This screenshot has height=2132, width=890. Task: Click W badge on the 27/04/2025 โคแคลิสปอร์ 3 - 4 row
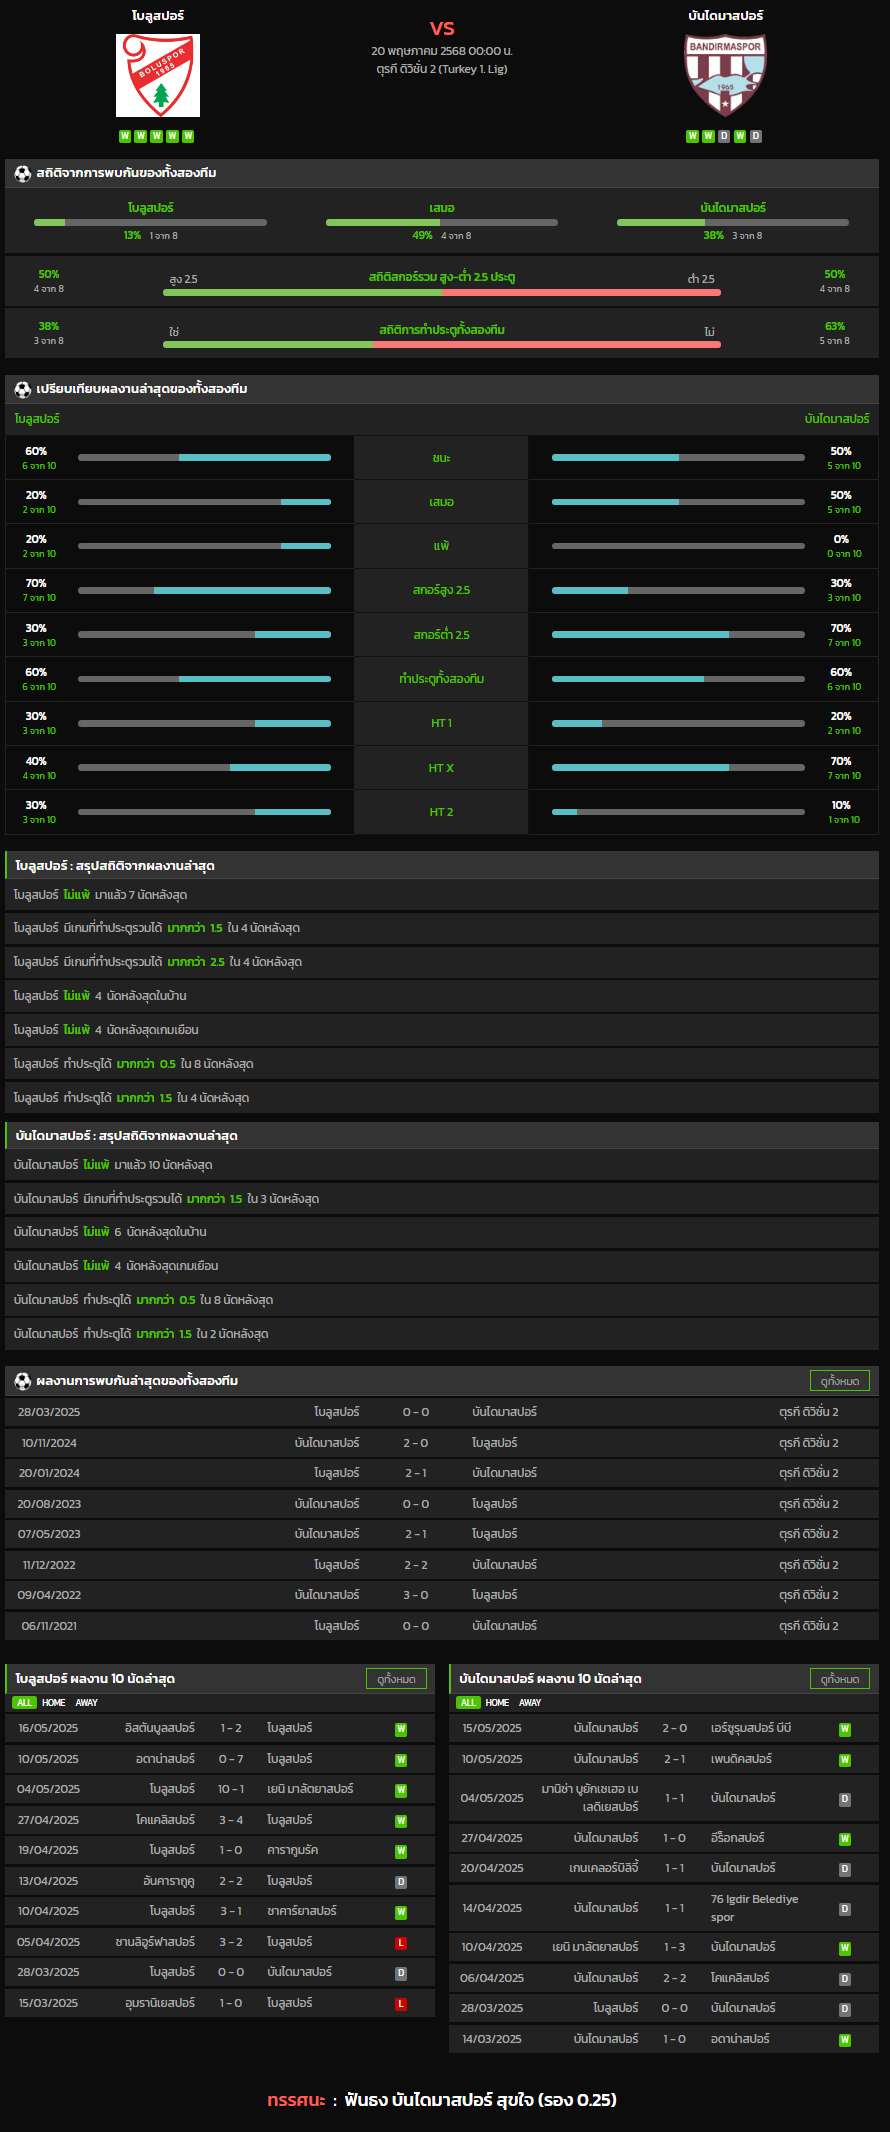401,1821
